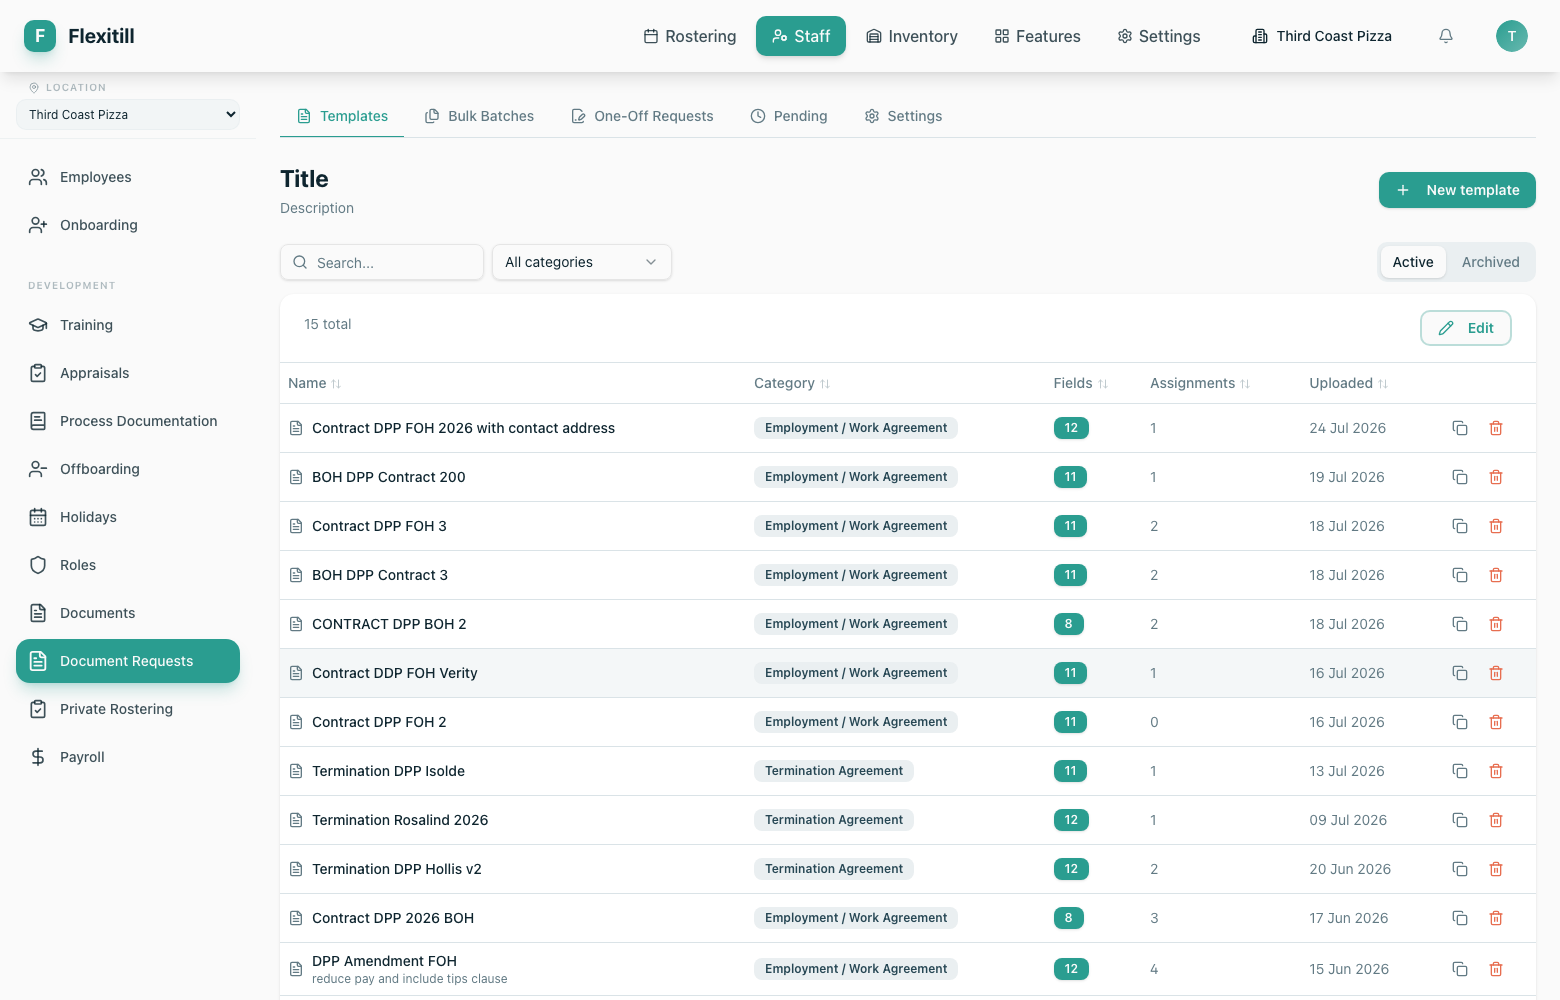The image size is (1560, 1000).
Task: Delete Contract DPP 2026 BOH template
Action: (1496, 918)
